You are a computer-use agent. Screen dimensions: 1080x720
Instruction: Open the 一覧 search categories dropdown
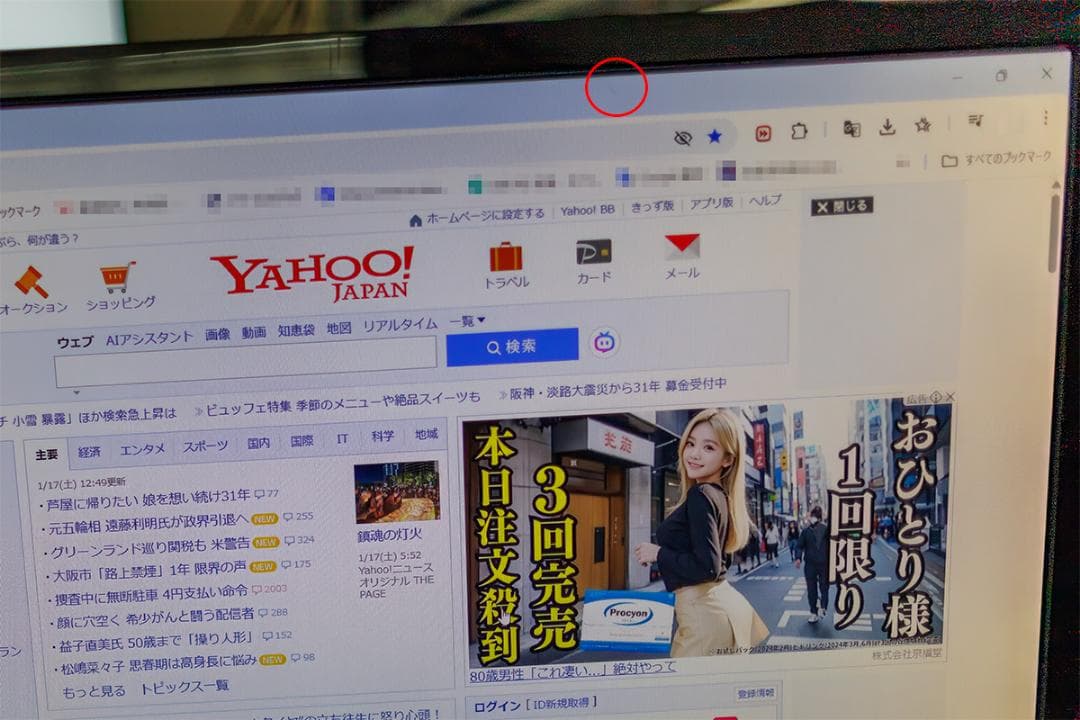tap(466, 320)
